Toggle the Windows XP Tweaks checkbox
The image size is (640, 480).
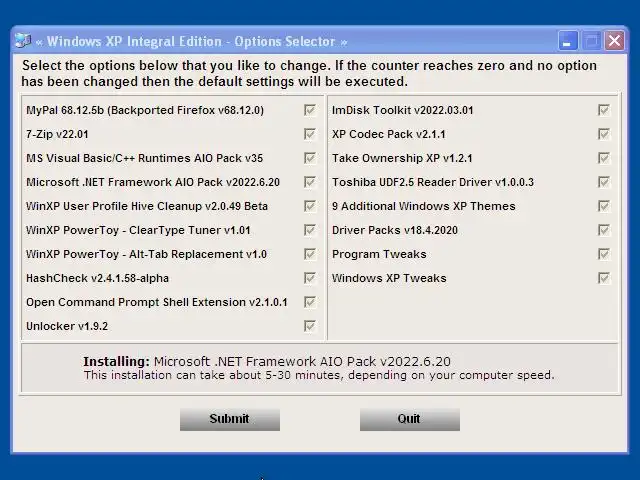(x=604, y=278)
